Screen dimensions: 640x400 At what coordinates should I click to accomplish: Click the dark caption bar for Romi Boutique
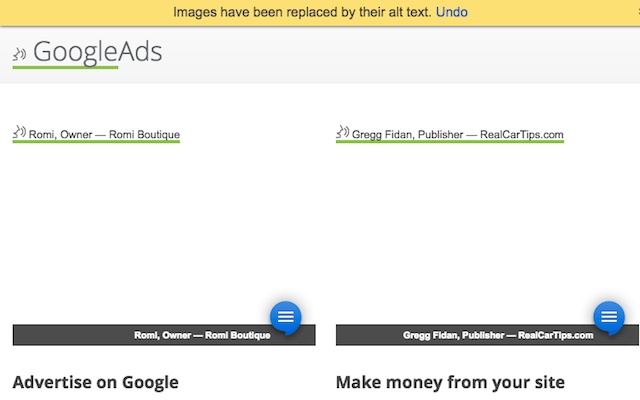coord(164,335)
